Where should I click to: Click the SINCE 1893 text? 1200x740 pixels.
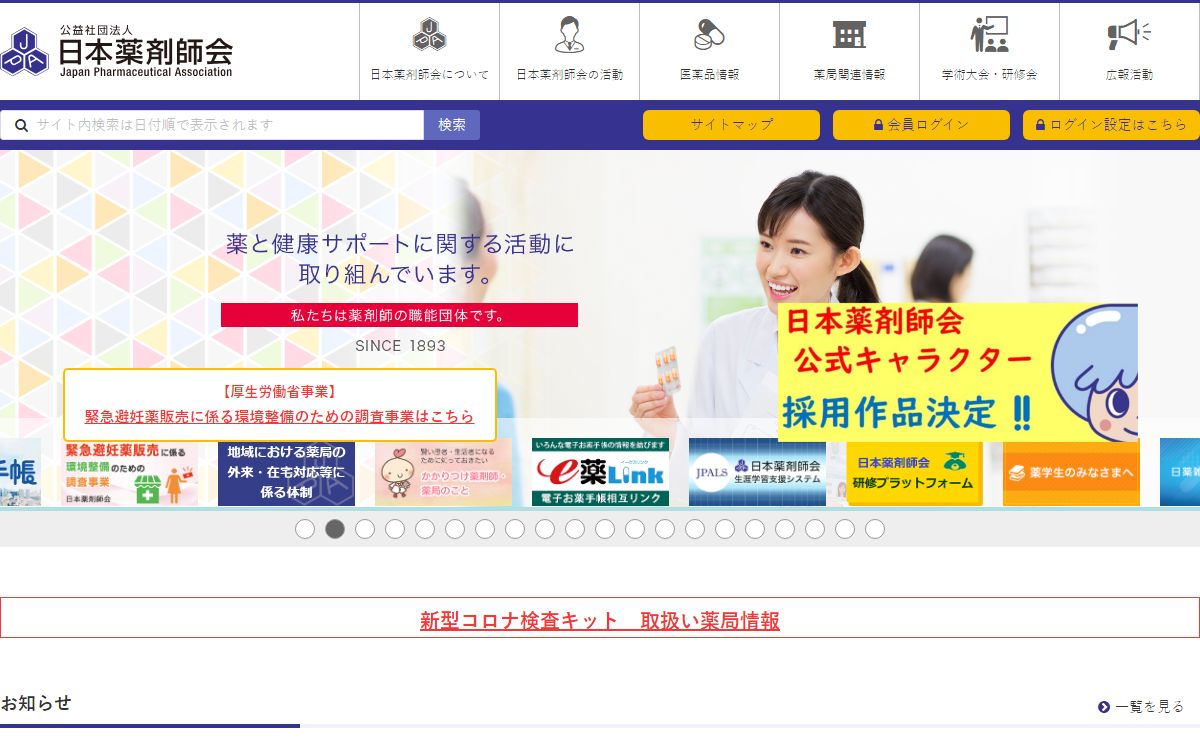tap(400, 346)
